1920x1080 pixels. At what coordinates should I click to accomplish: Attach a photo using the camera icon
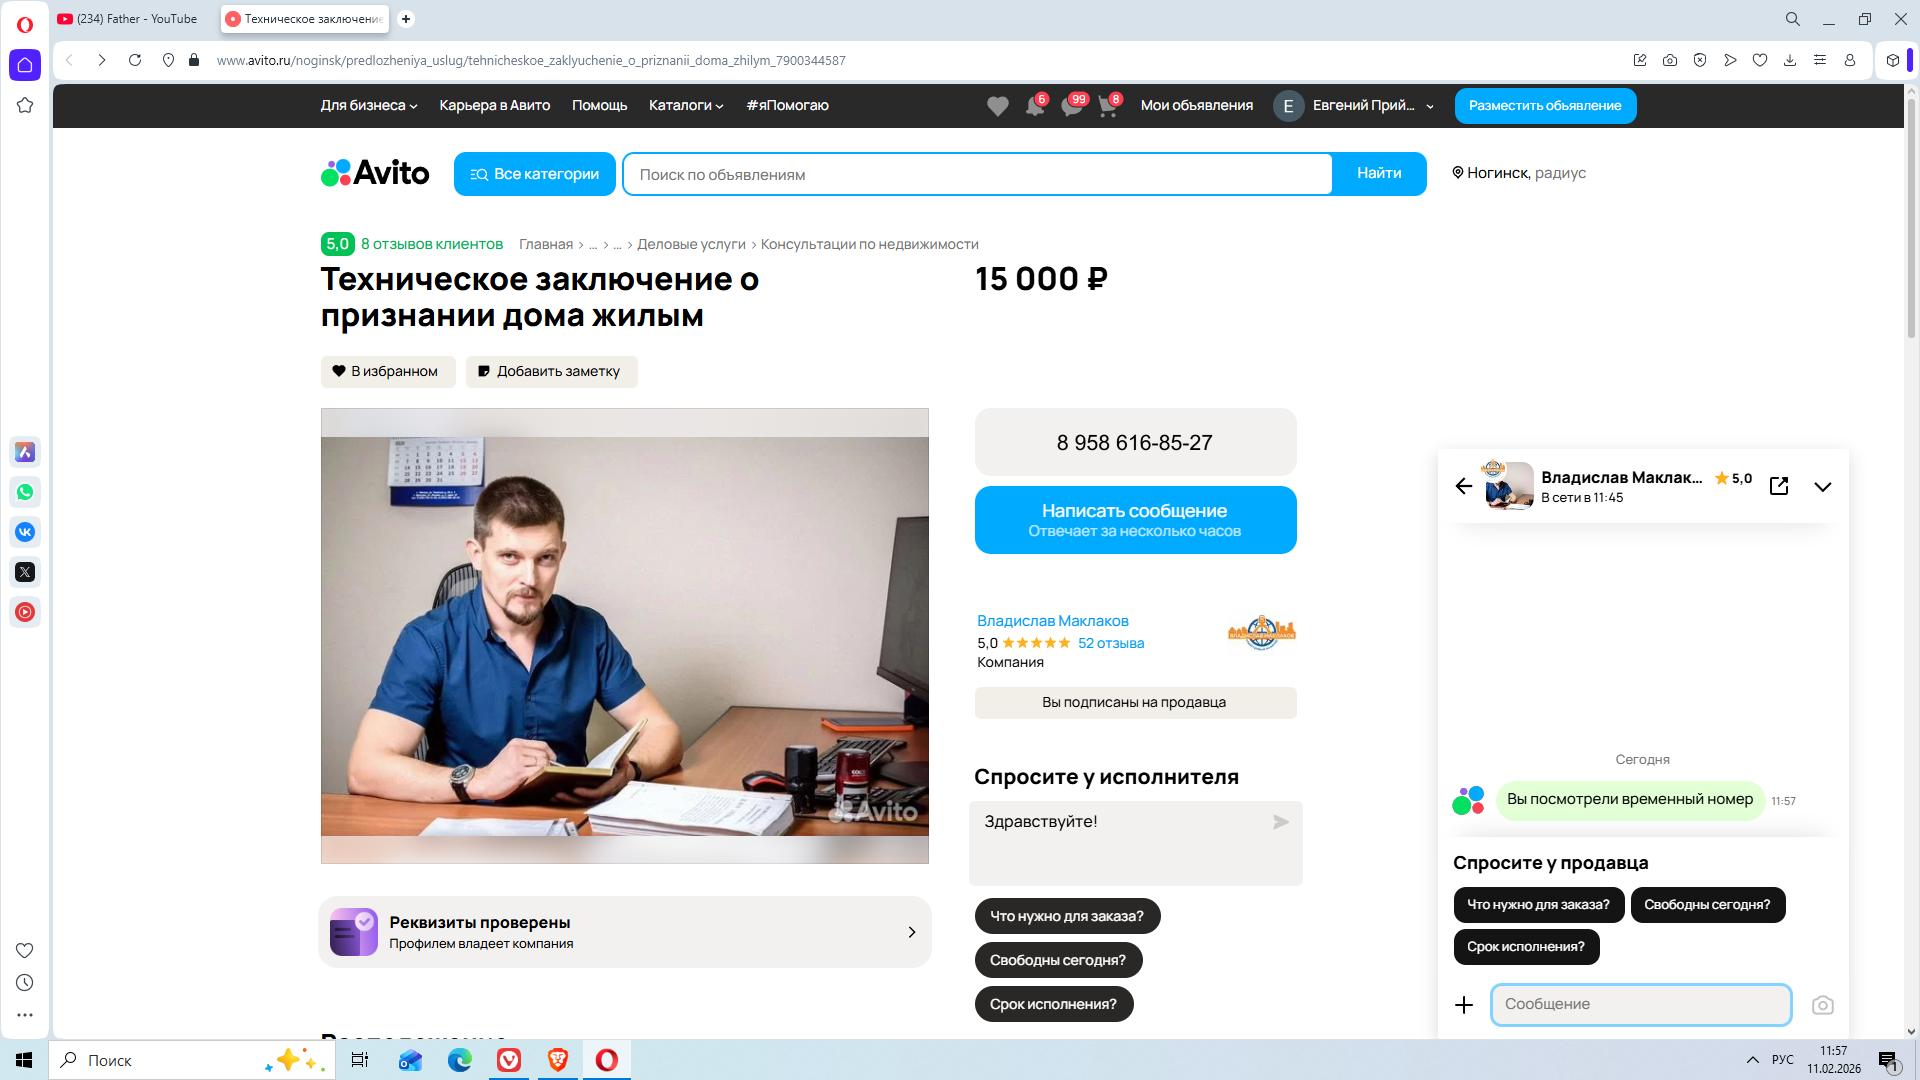click(1822, 1005)
